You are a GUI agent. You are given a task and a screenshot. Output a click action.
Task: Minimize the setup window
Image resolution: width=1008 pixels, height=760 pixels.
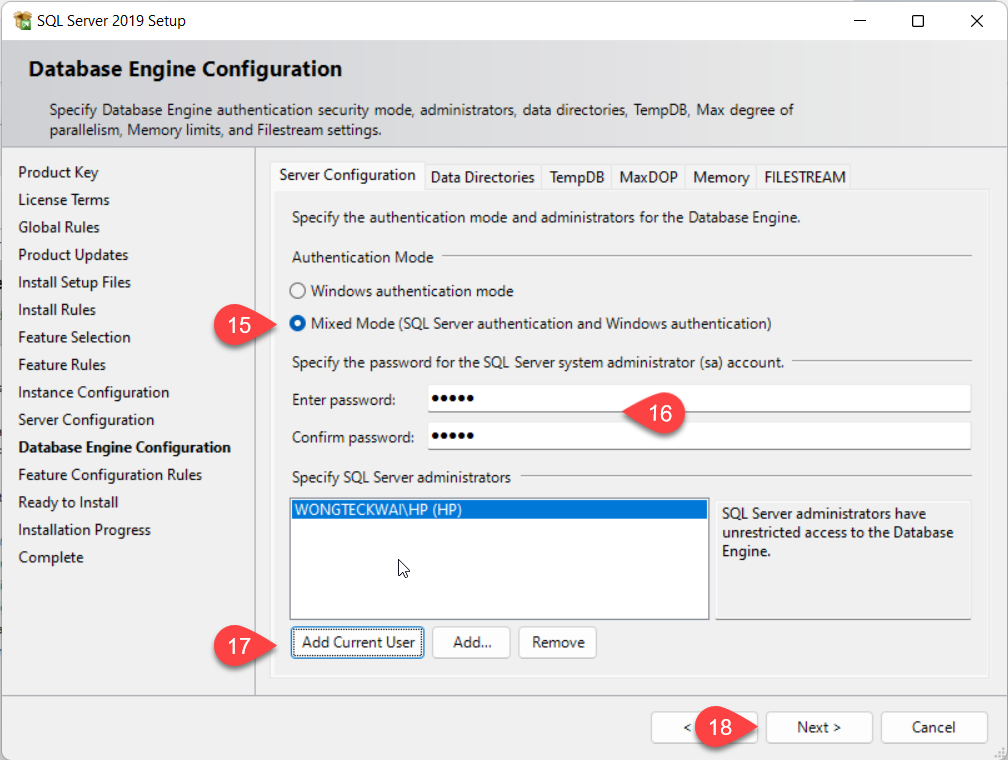point(860,21)
